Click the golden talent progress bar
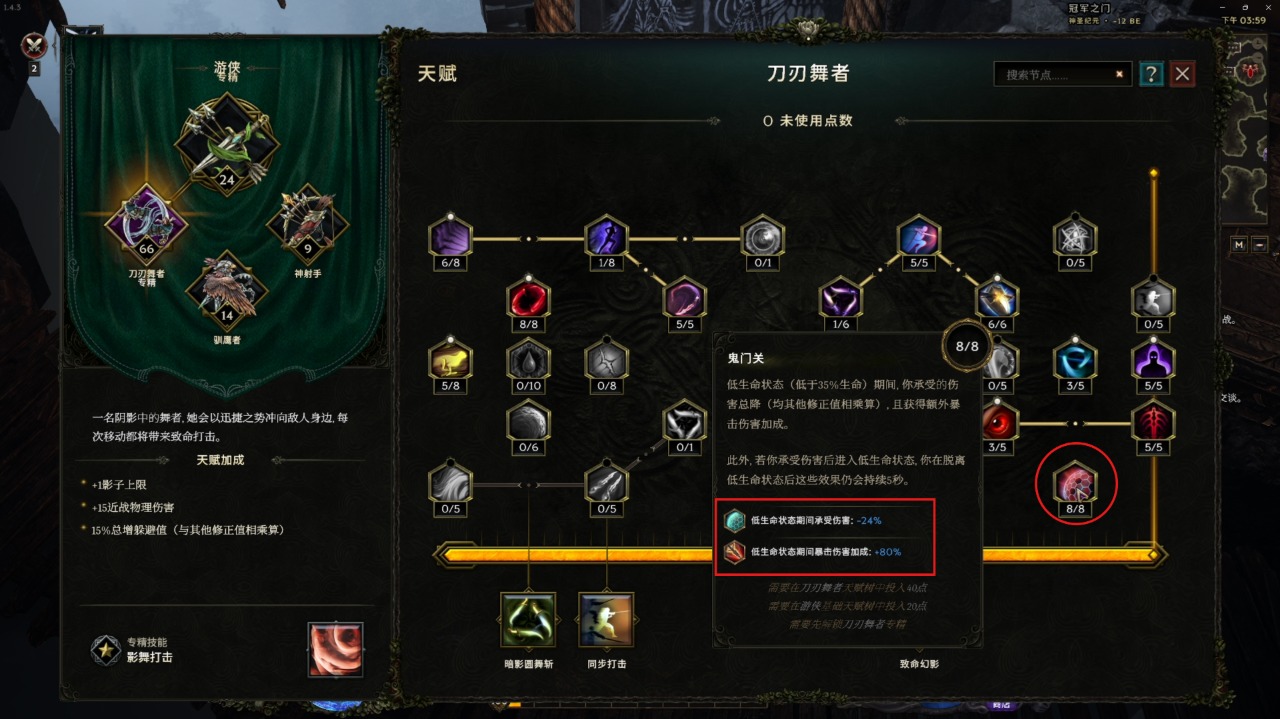The width and height of the screenshot is (1280, 719). point(798,554)
